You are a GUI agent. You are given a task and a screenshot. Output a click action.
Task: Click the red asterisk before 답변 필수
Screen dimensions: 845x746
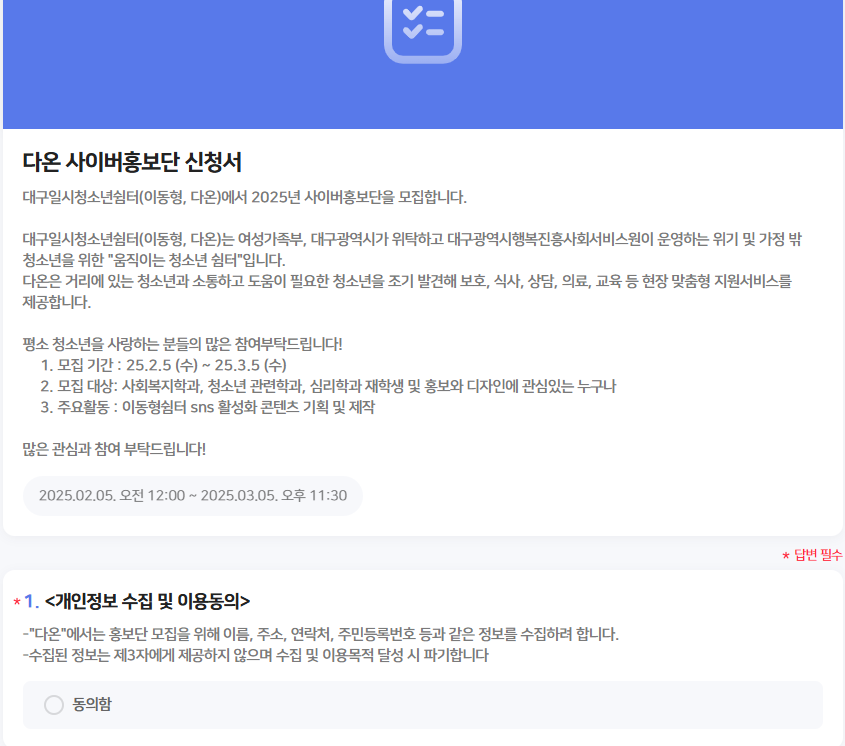[786, 556]
